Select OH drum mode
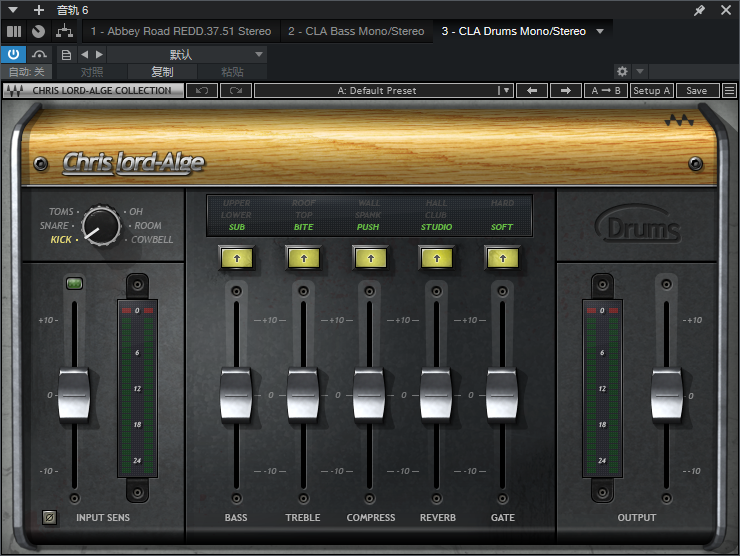The width and height of the screenshot is (740, 556). coord(136,211)
